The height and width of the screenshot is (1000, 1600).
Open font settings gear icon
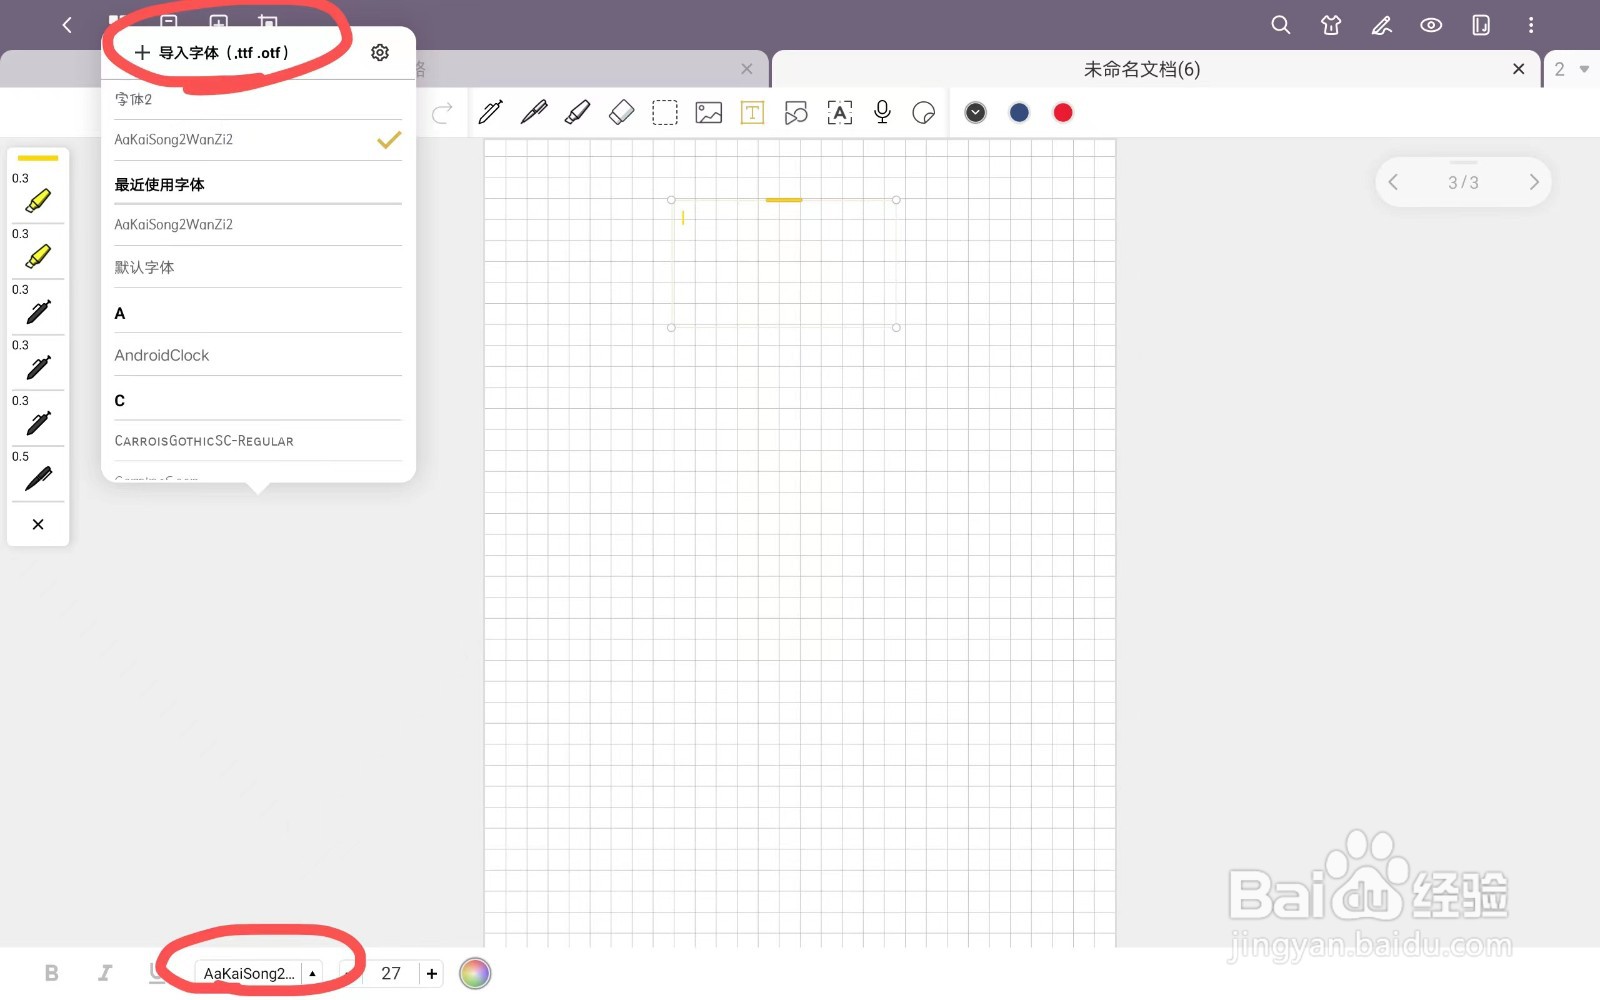380,52
